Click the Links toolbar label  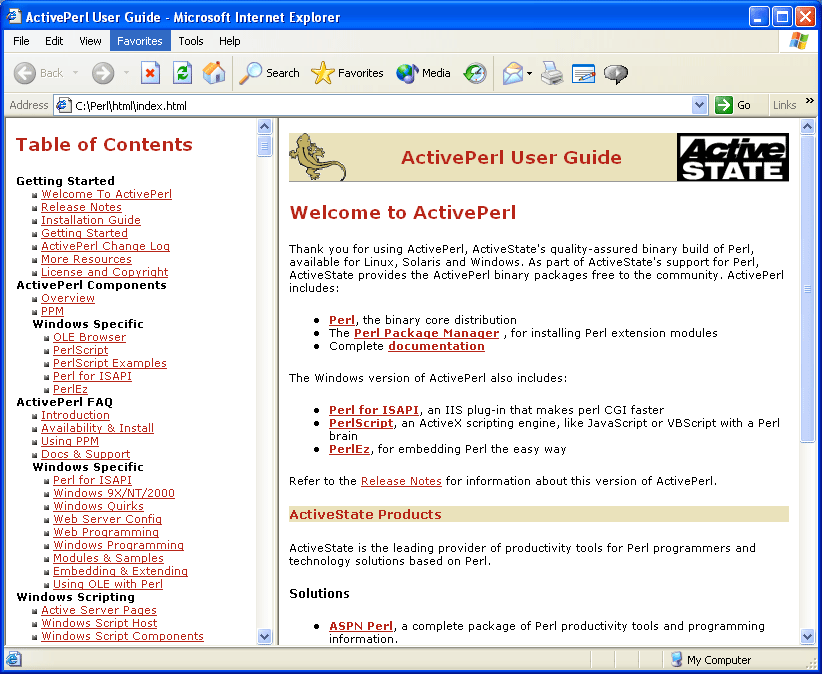click(x=784, y=105)
